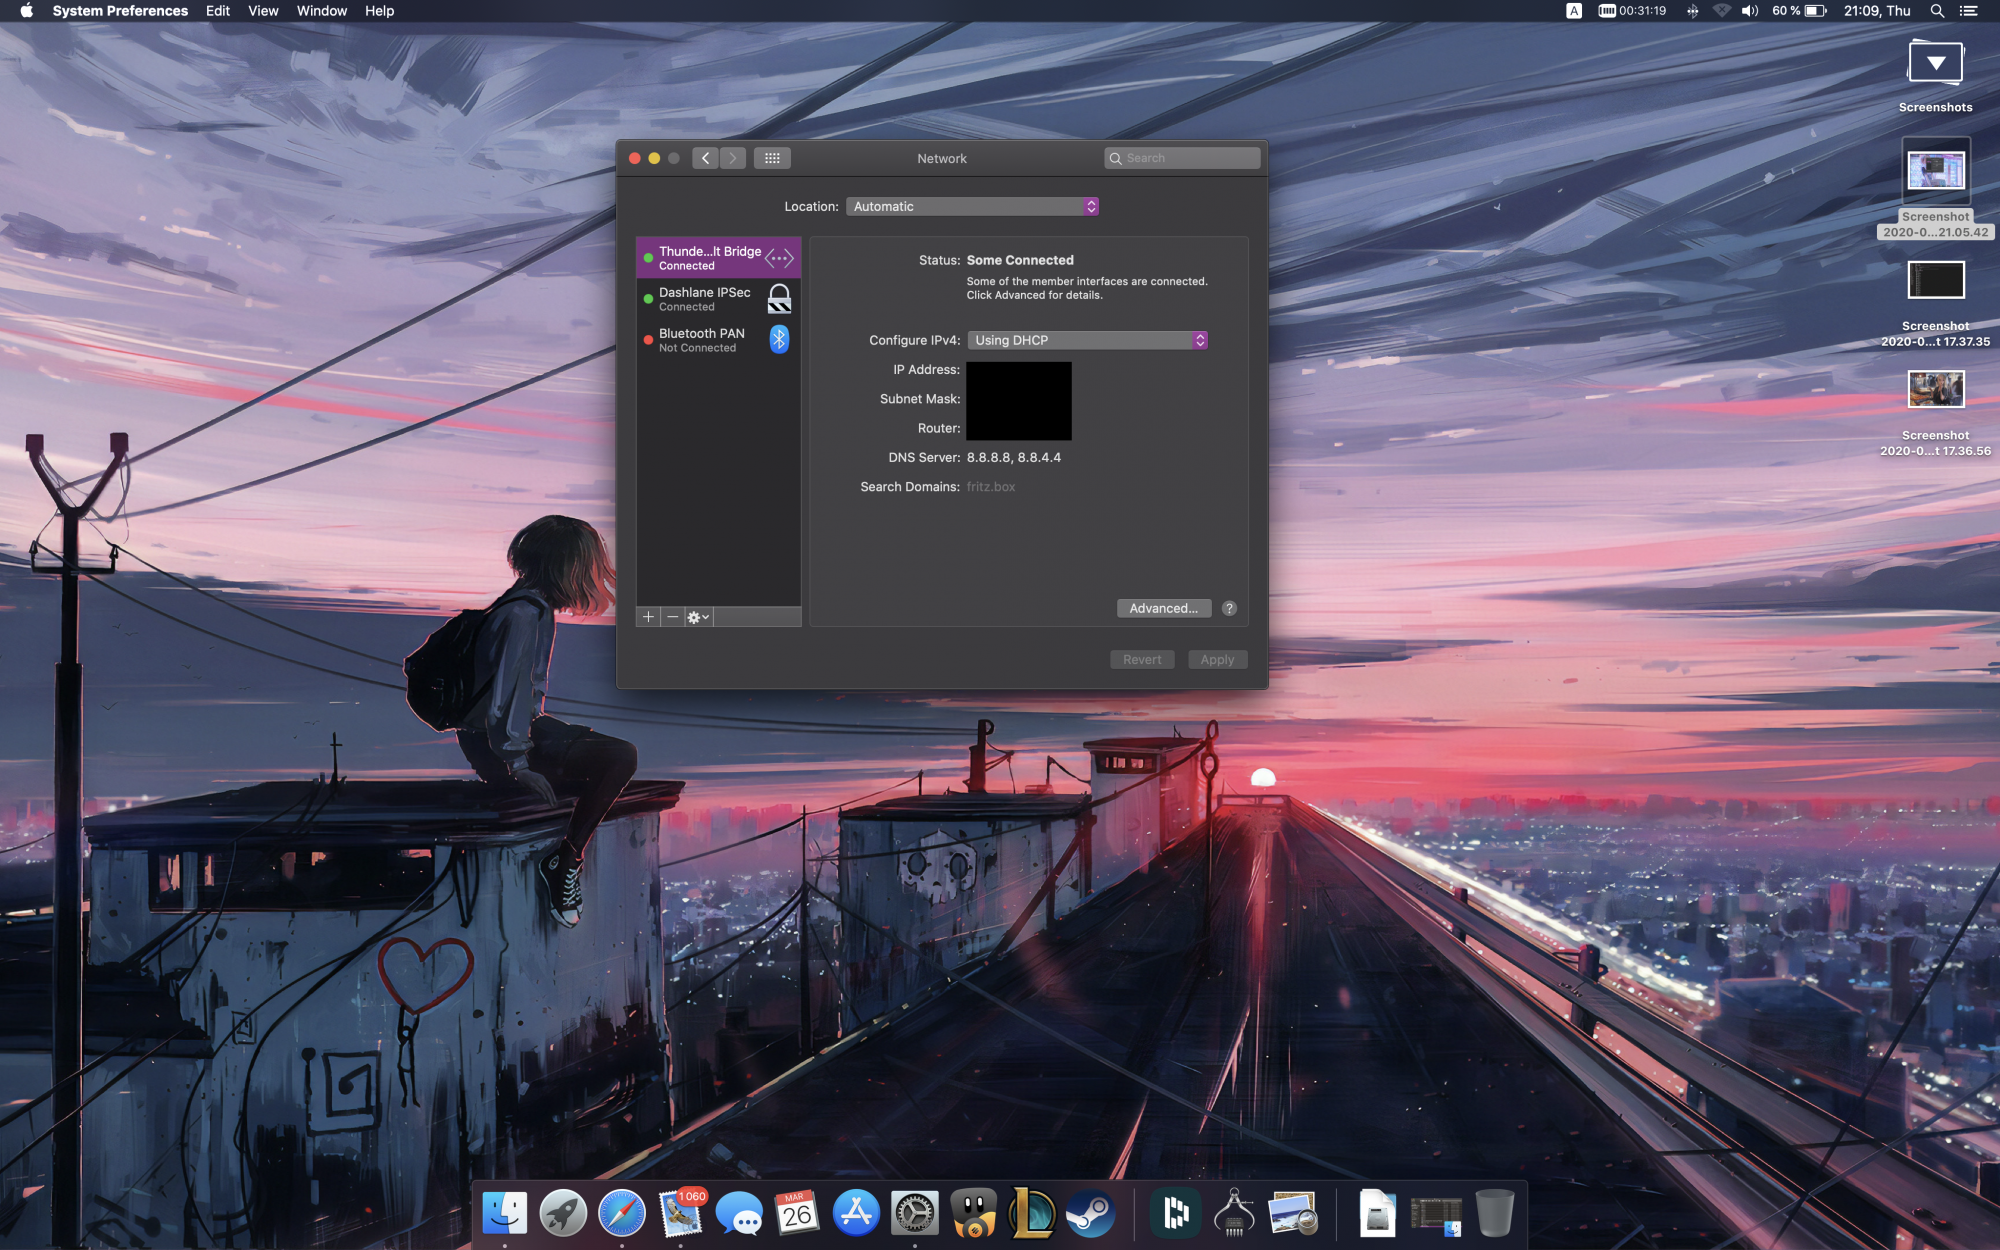The width and height of the screenshot is (2000, 1250).
Task: Open the screenshot folder stack in the dock
Action: pos(1436,1213)
